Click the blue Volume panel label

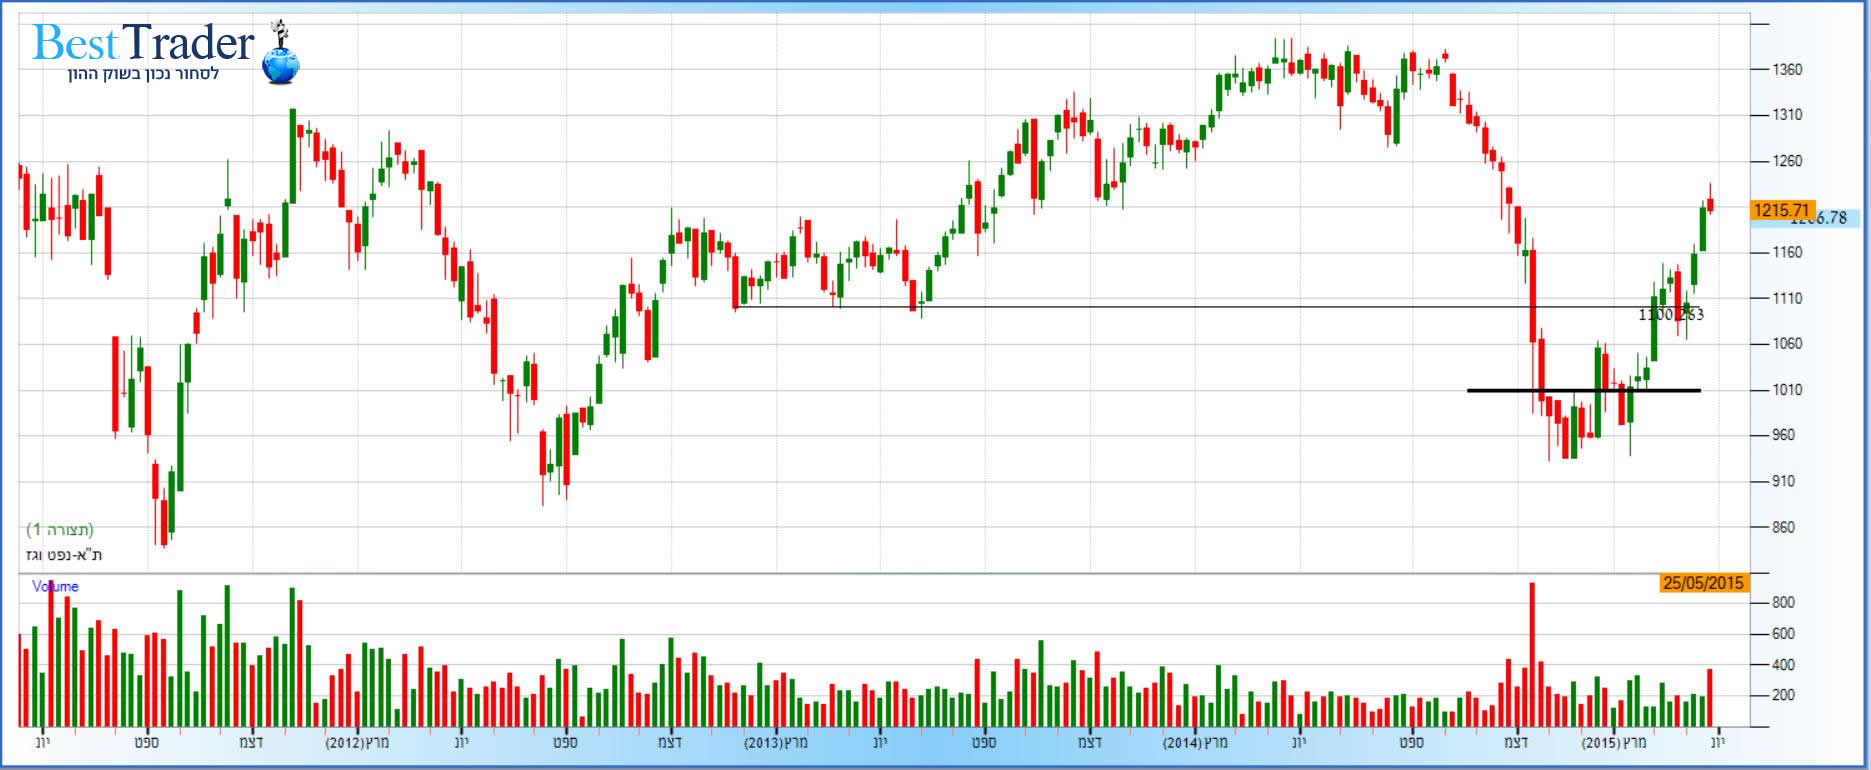click(x=55, y=587)
